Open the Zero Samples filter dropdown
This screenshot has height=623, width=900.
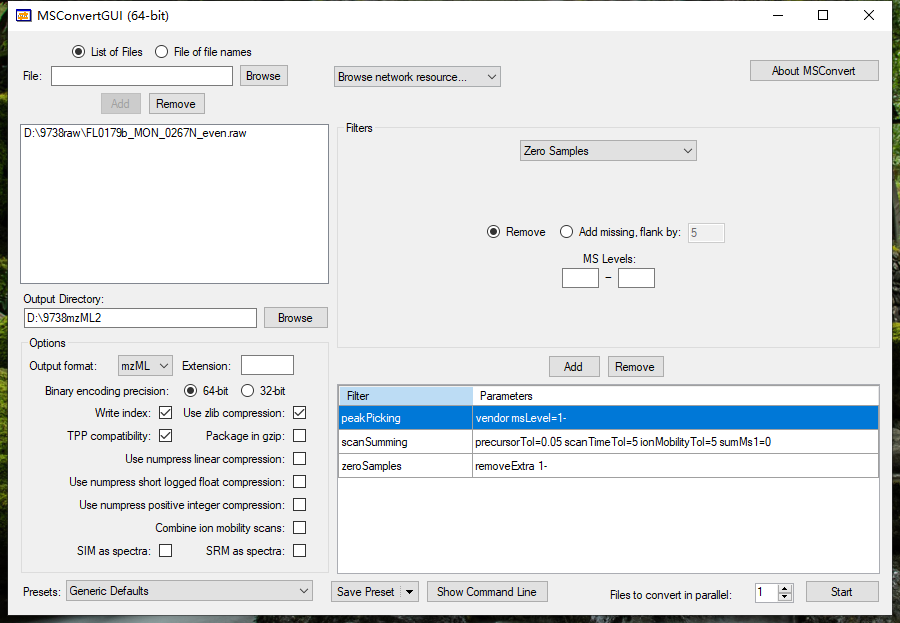click(687, 150)
